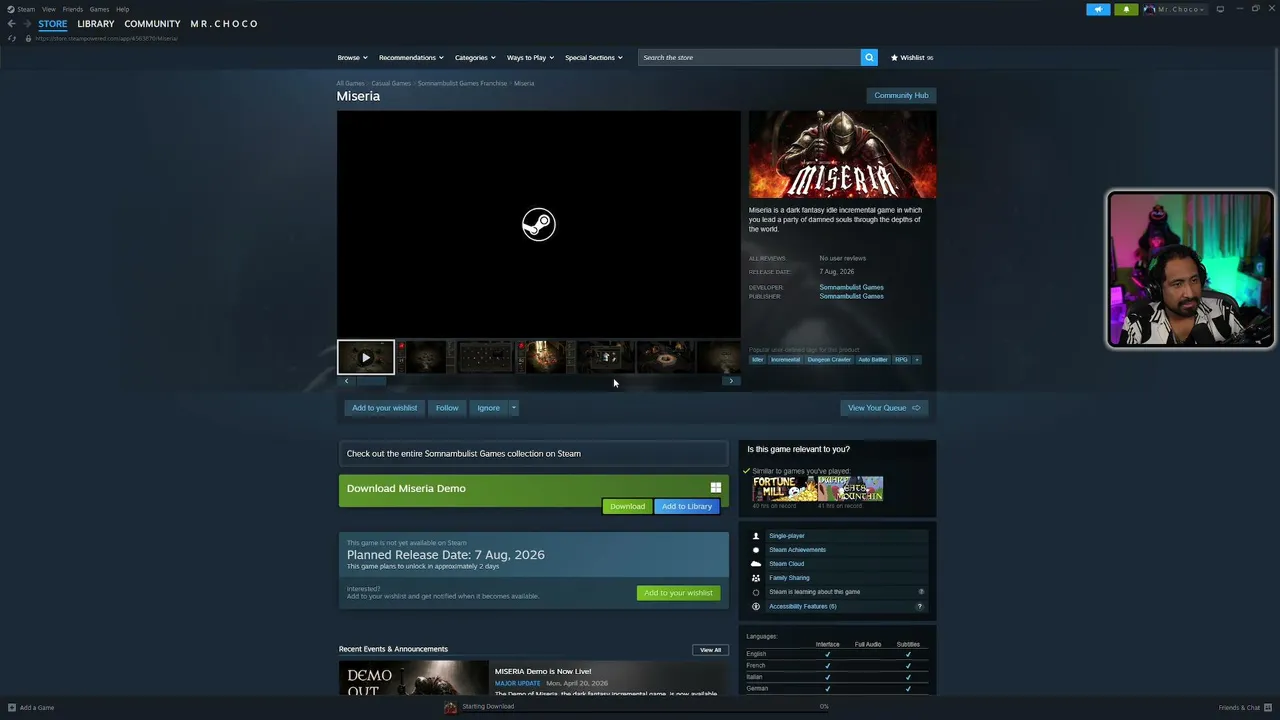
Task: Click the plus icon to add a tag
Action: click(916, 360)
